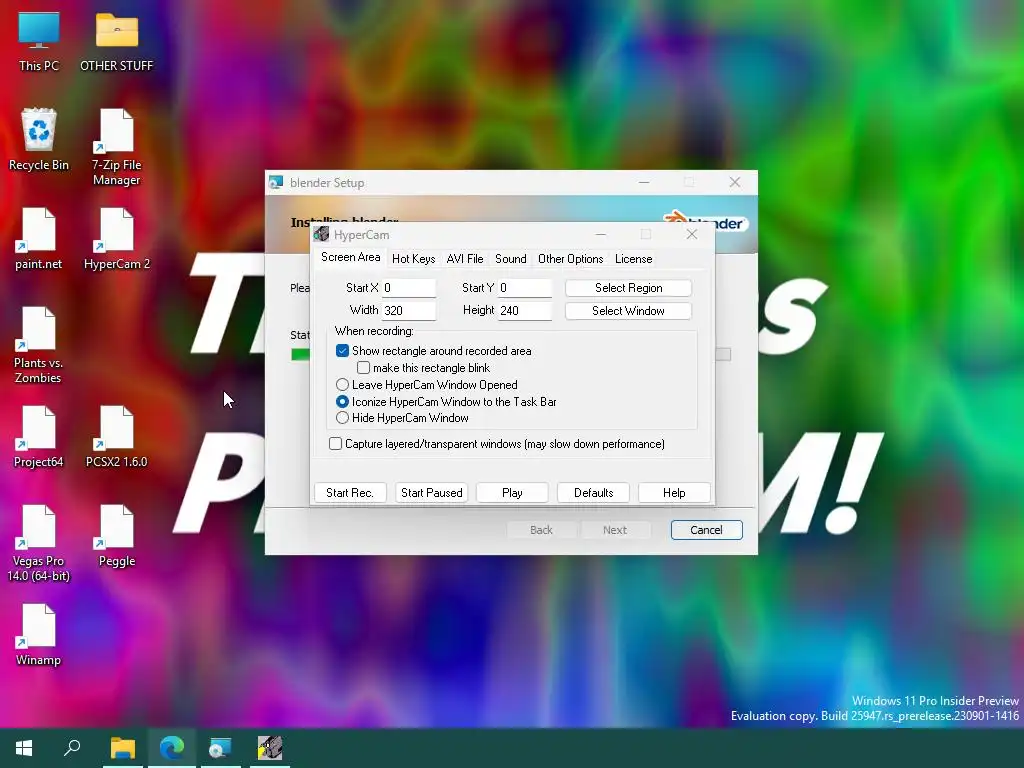Viewport: 1024px width, 768px height.
Task: Cancel the blender Setup installation
Action: (x=707, y=530)
